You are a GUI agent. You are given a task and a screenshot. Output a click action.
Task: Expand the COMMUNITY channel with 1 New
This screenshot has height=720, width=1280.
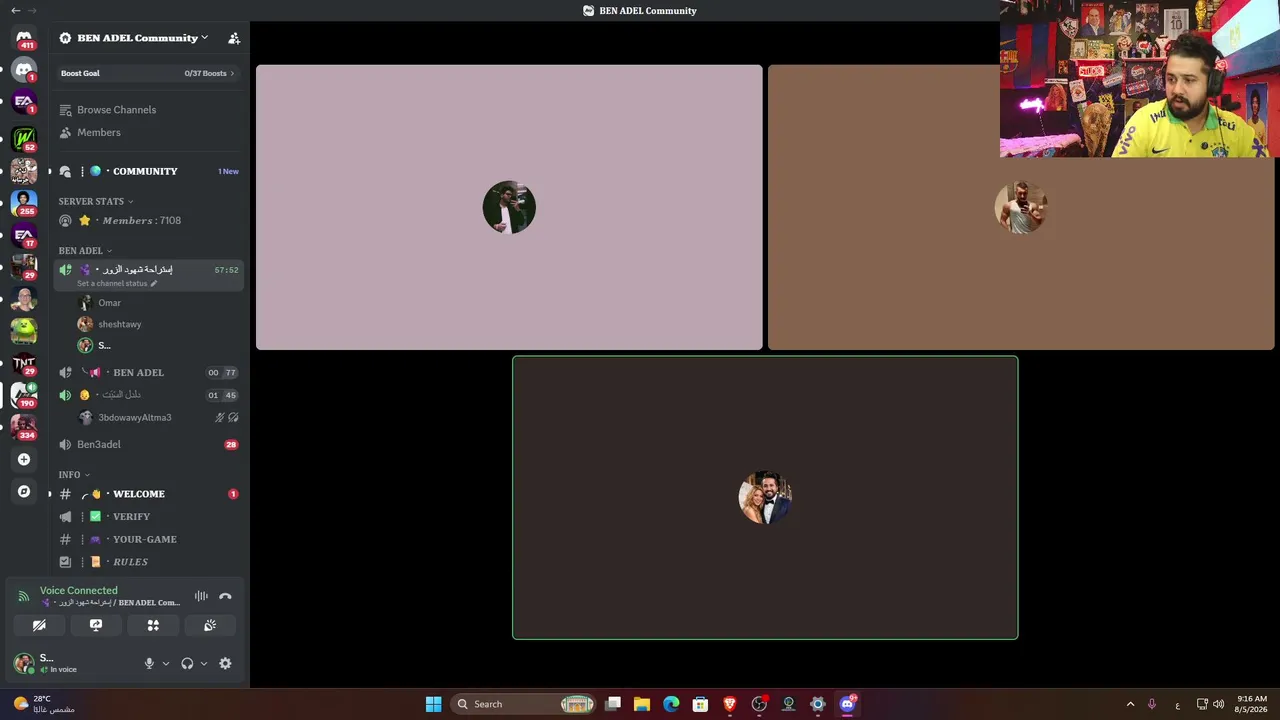pyautogui.click(x=148, y=171)
